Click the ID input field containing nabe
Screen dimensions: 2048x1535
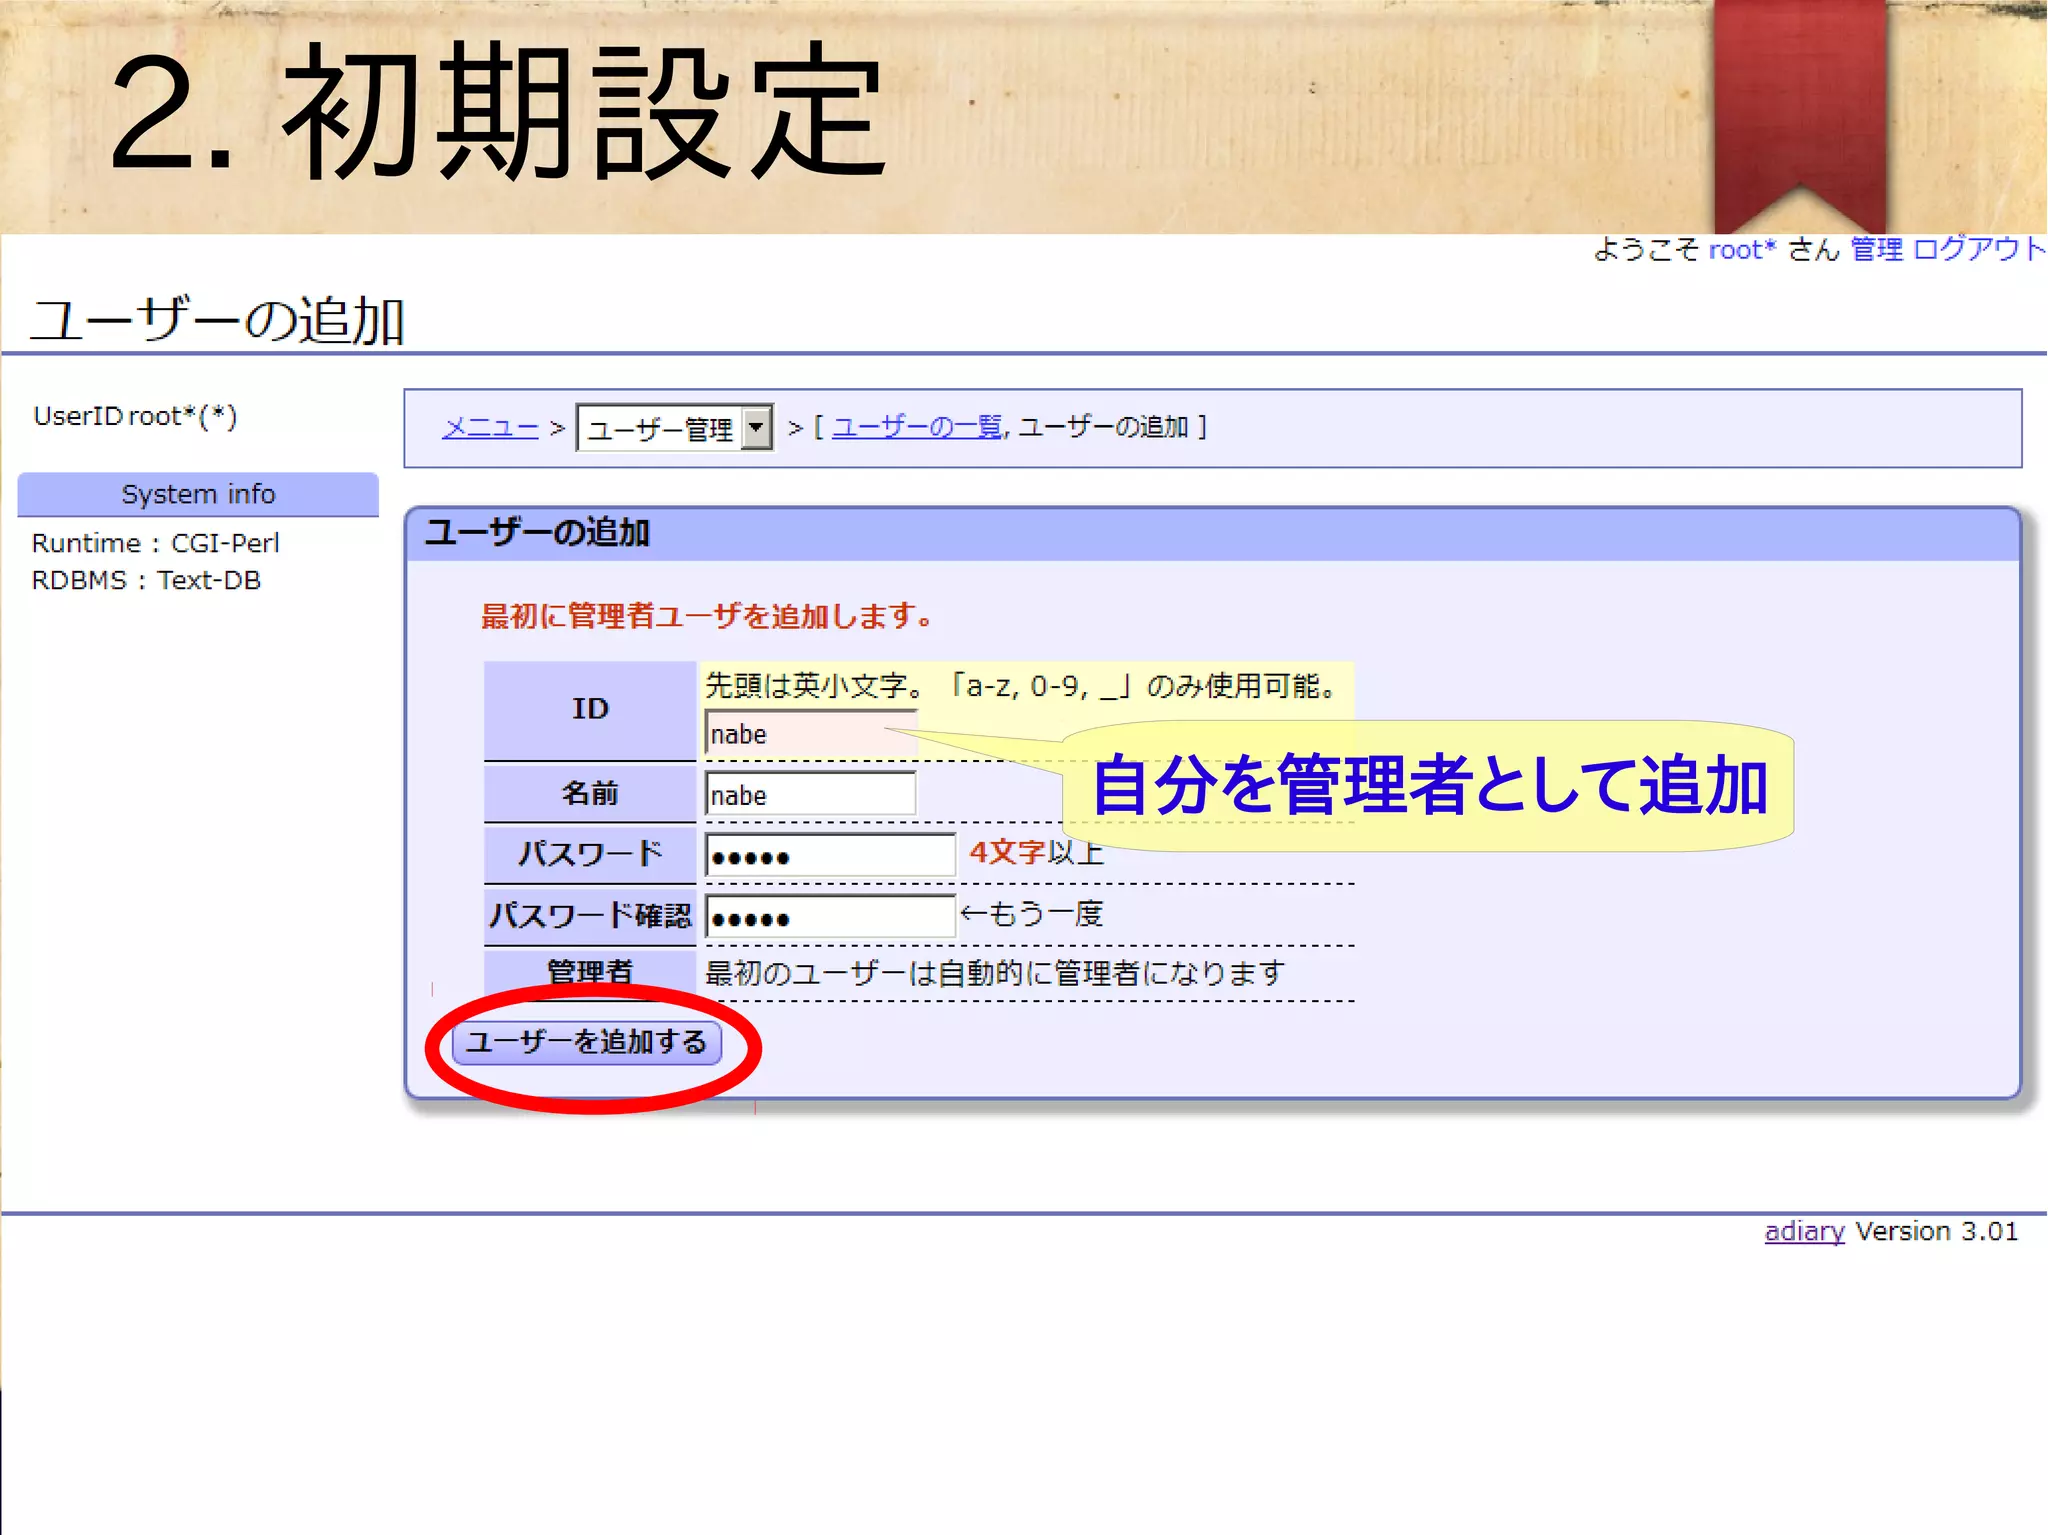click(810, 734)
